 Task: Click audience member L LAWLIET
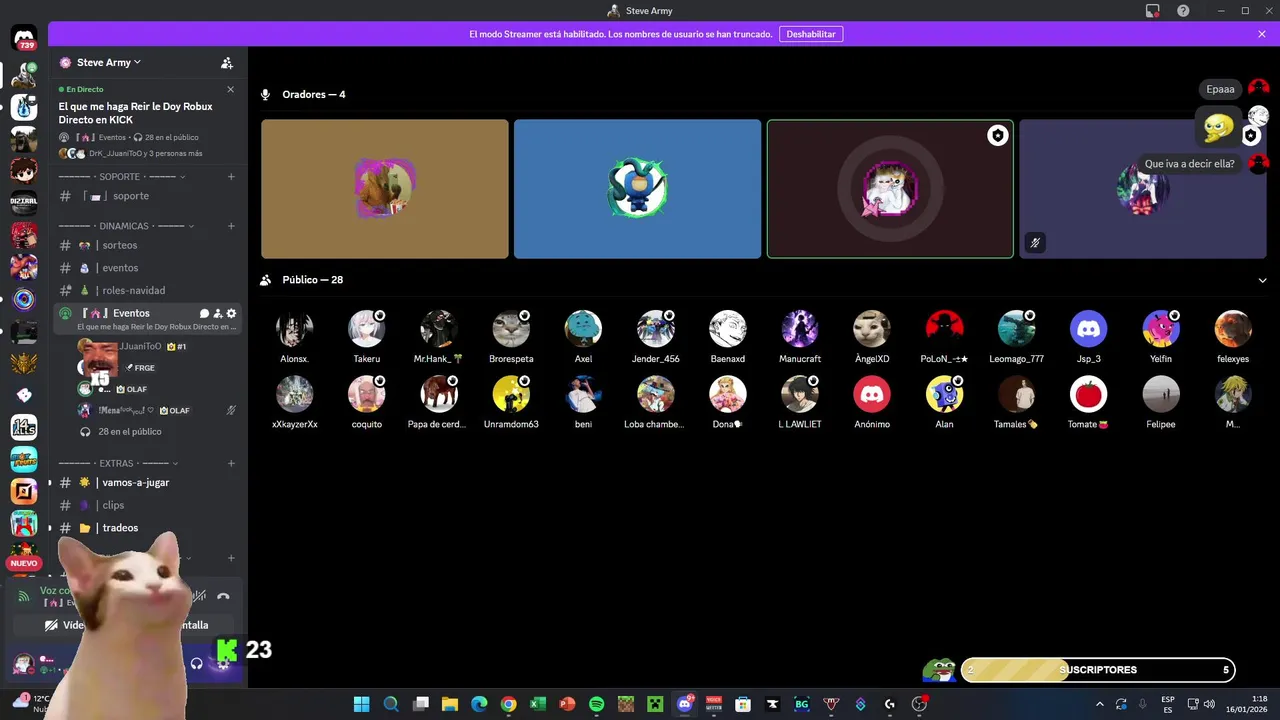click(800, 403)
